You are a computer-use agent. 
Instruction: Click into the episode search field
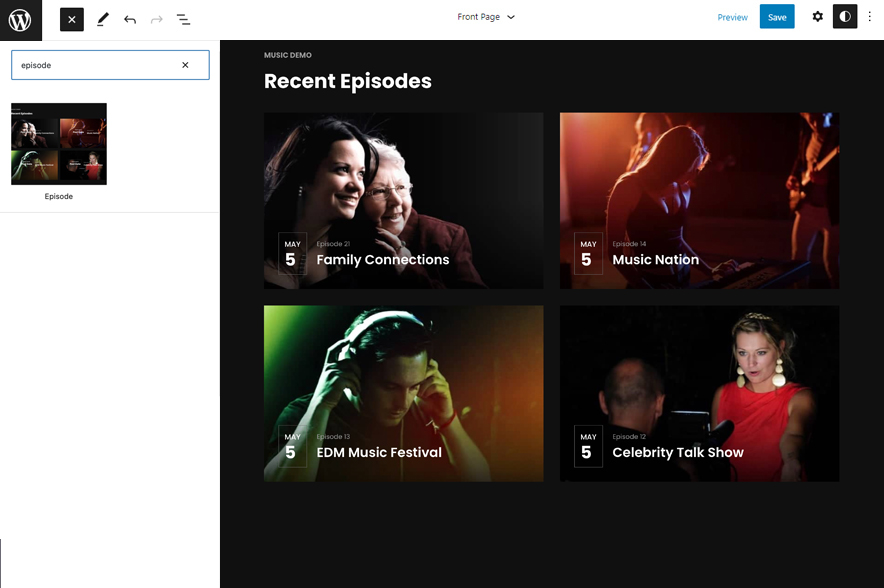click(95, 65)
